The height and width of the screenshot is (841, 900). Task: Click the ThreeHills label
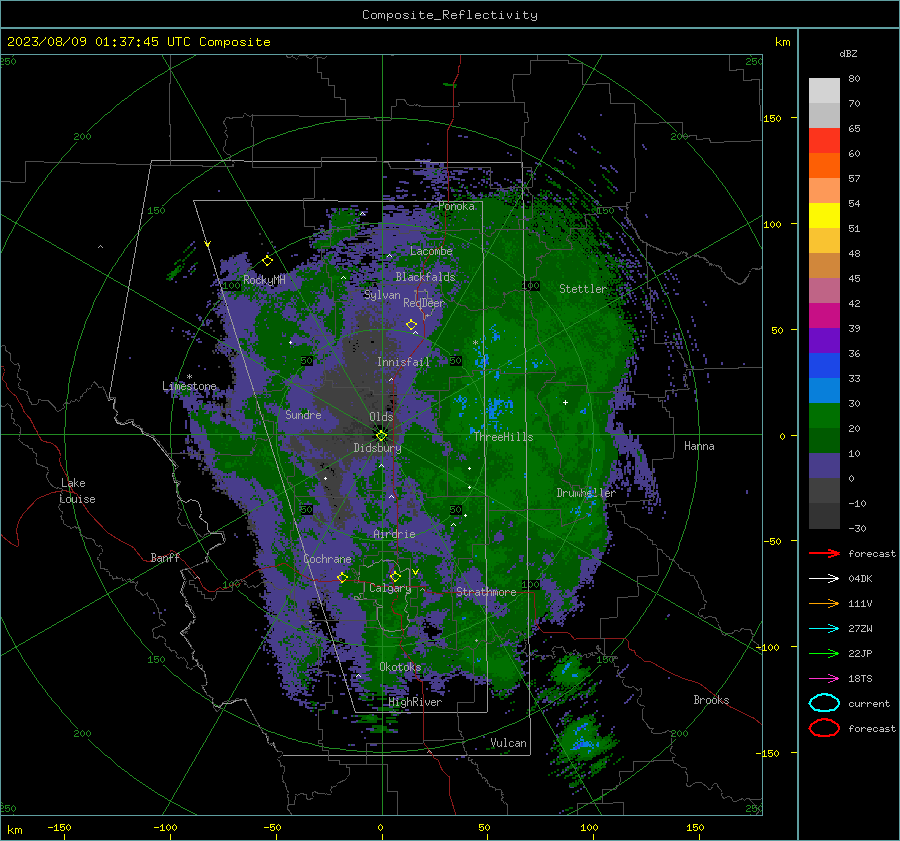click(x=503, y=436)
